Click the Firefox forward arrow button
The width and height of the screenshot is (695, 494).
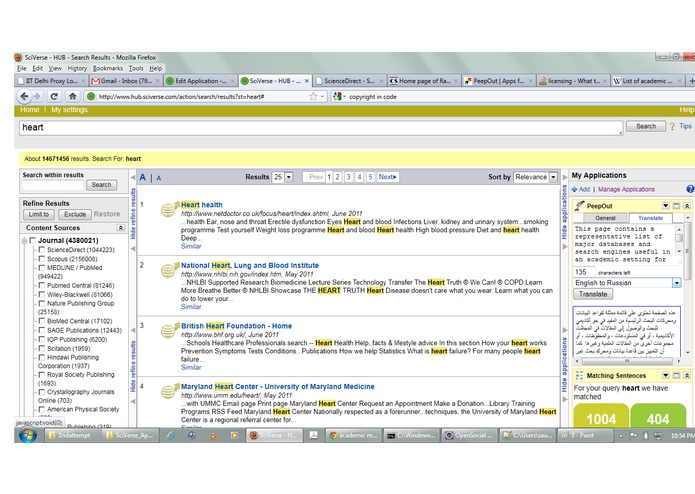click(37, 96)
